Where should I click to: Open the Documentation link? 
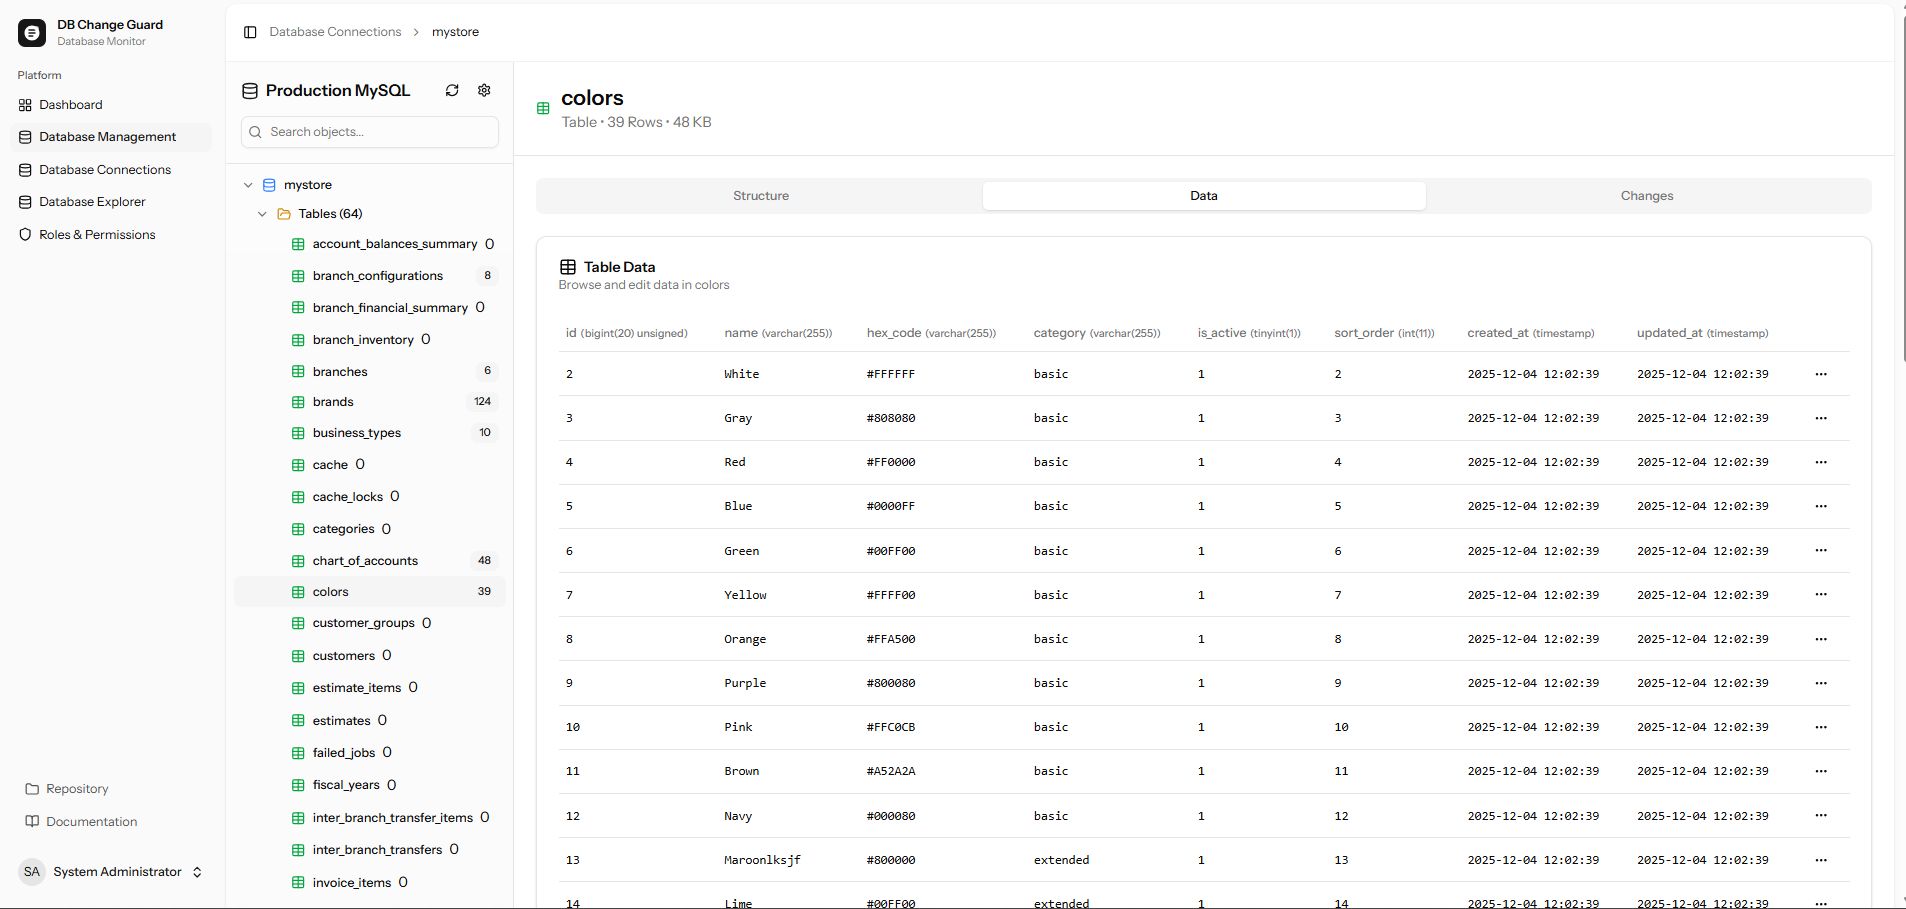click(91, 822)
